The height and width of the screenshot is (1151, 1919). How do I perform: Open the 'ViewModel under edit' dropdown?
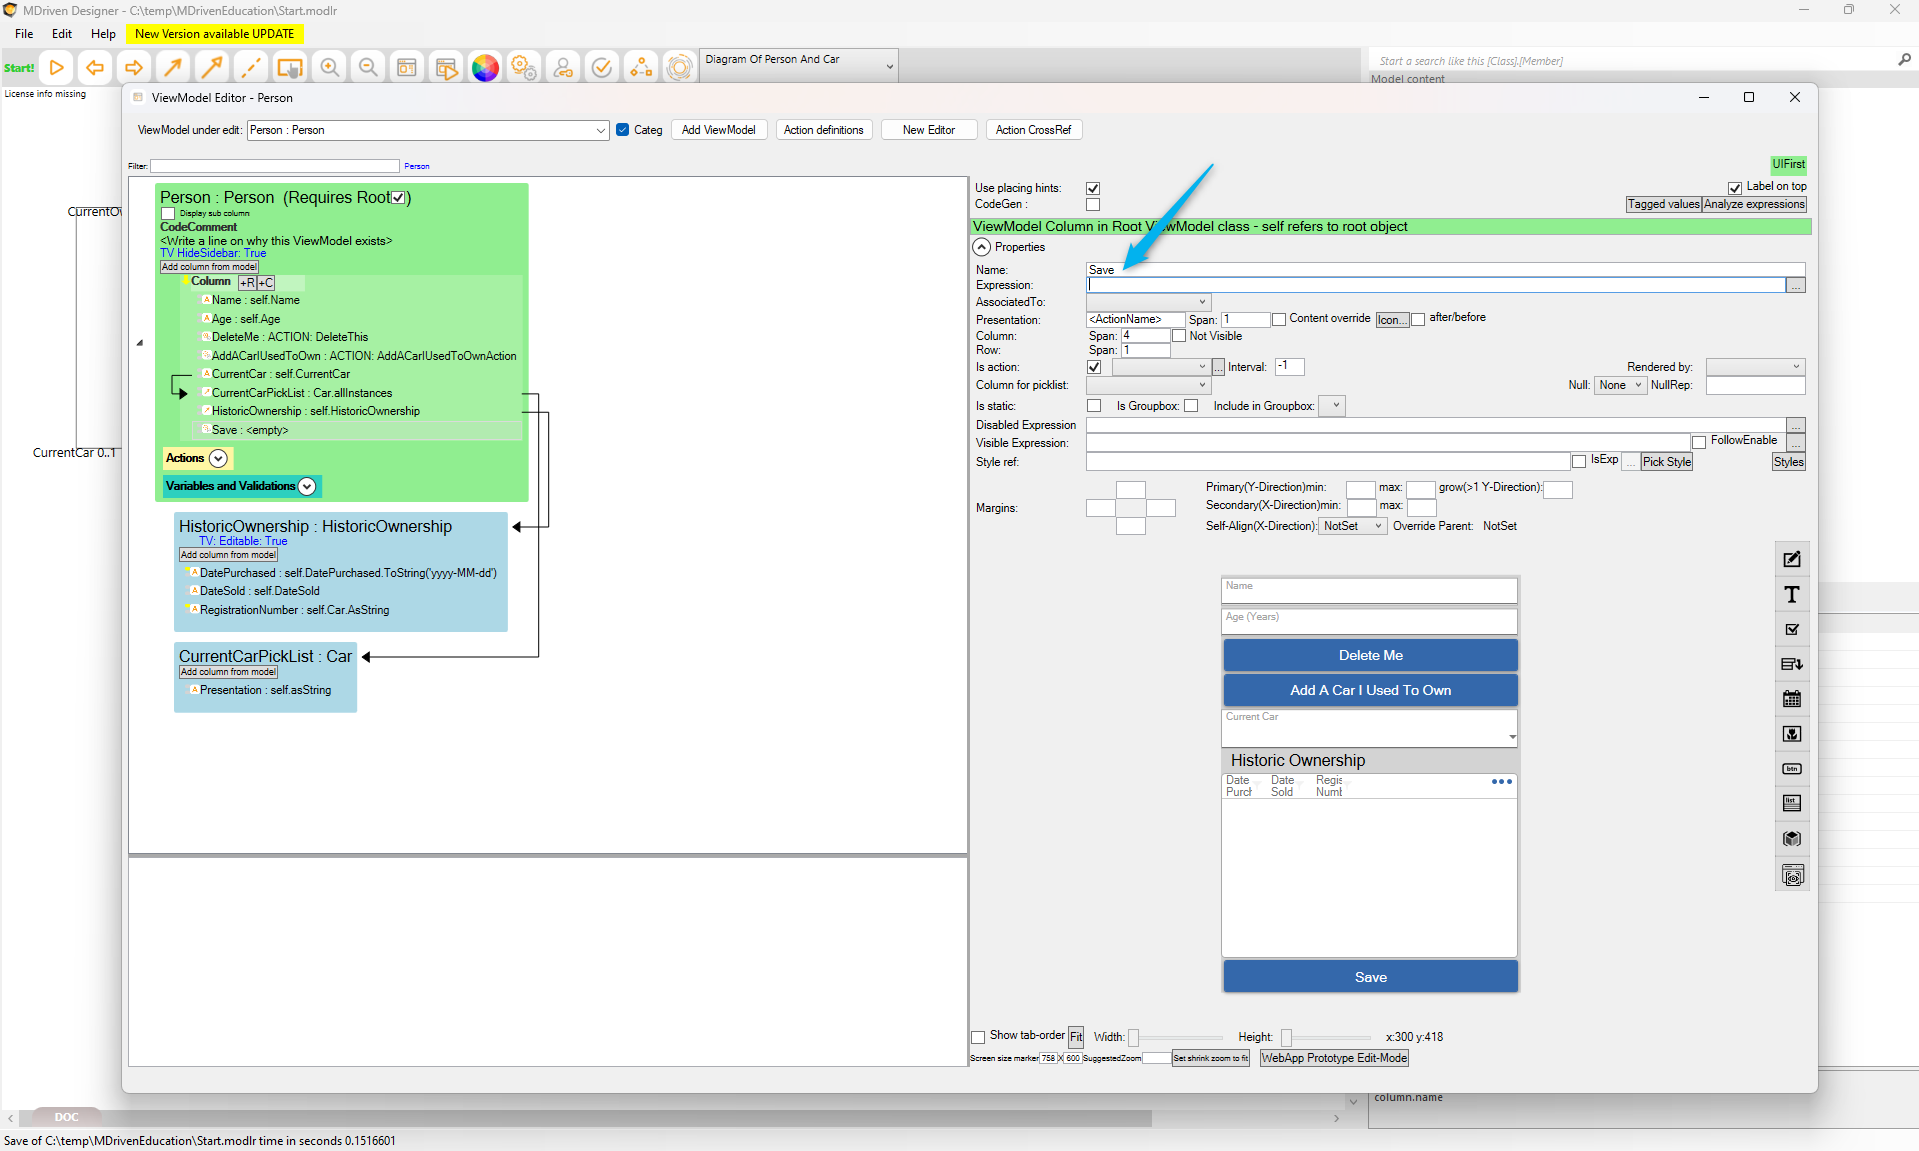(600, 130)
